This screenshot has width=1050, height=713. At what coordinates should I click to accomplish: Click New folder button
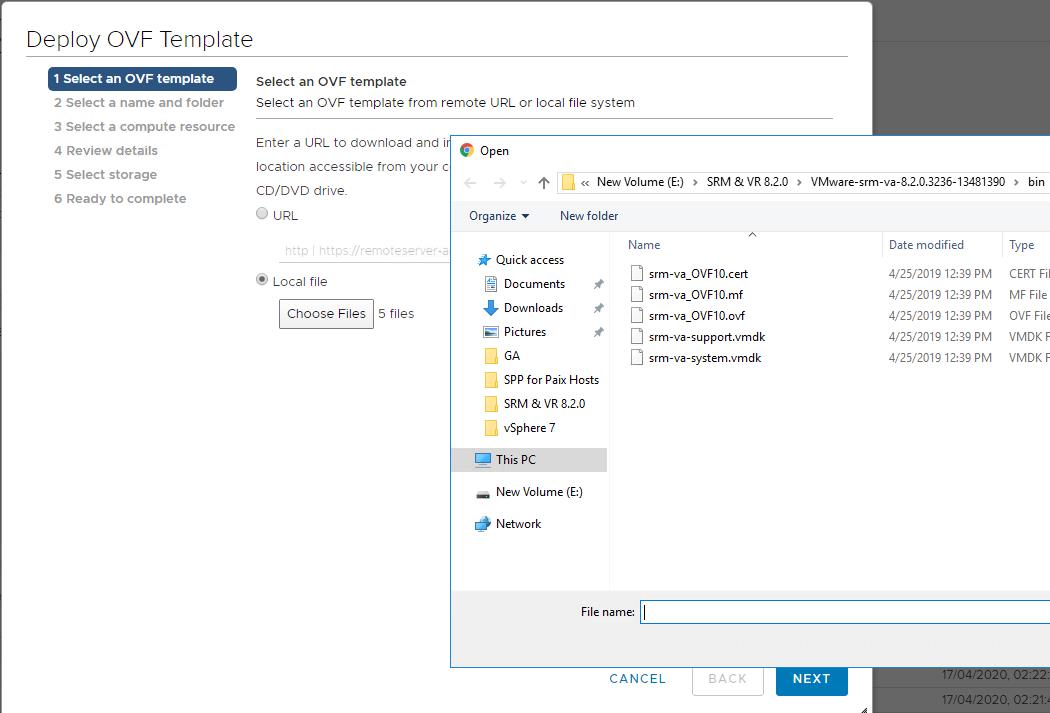[x=589, y=216]
